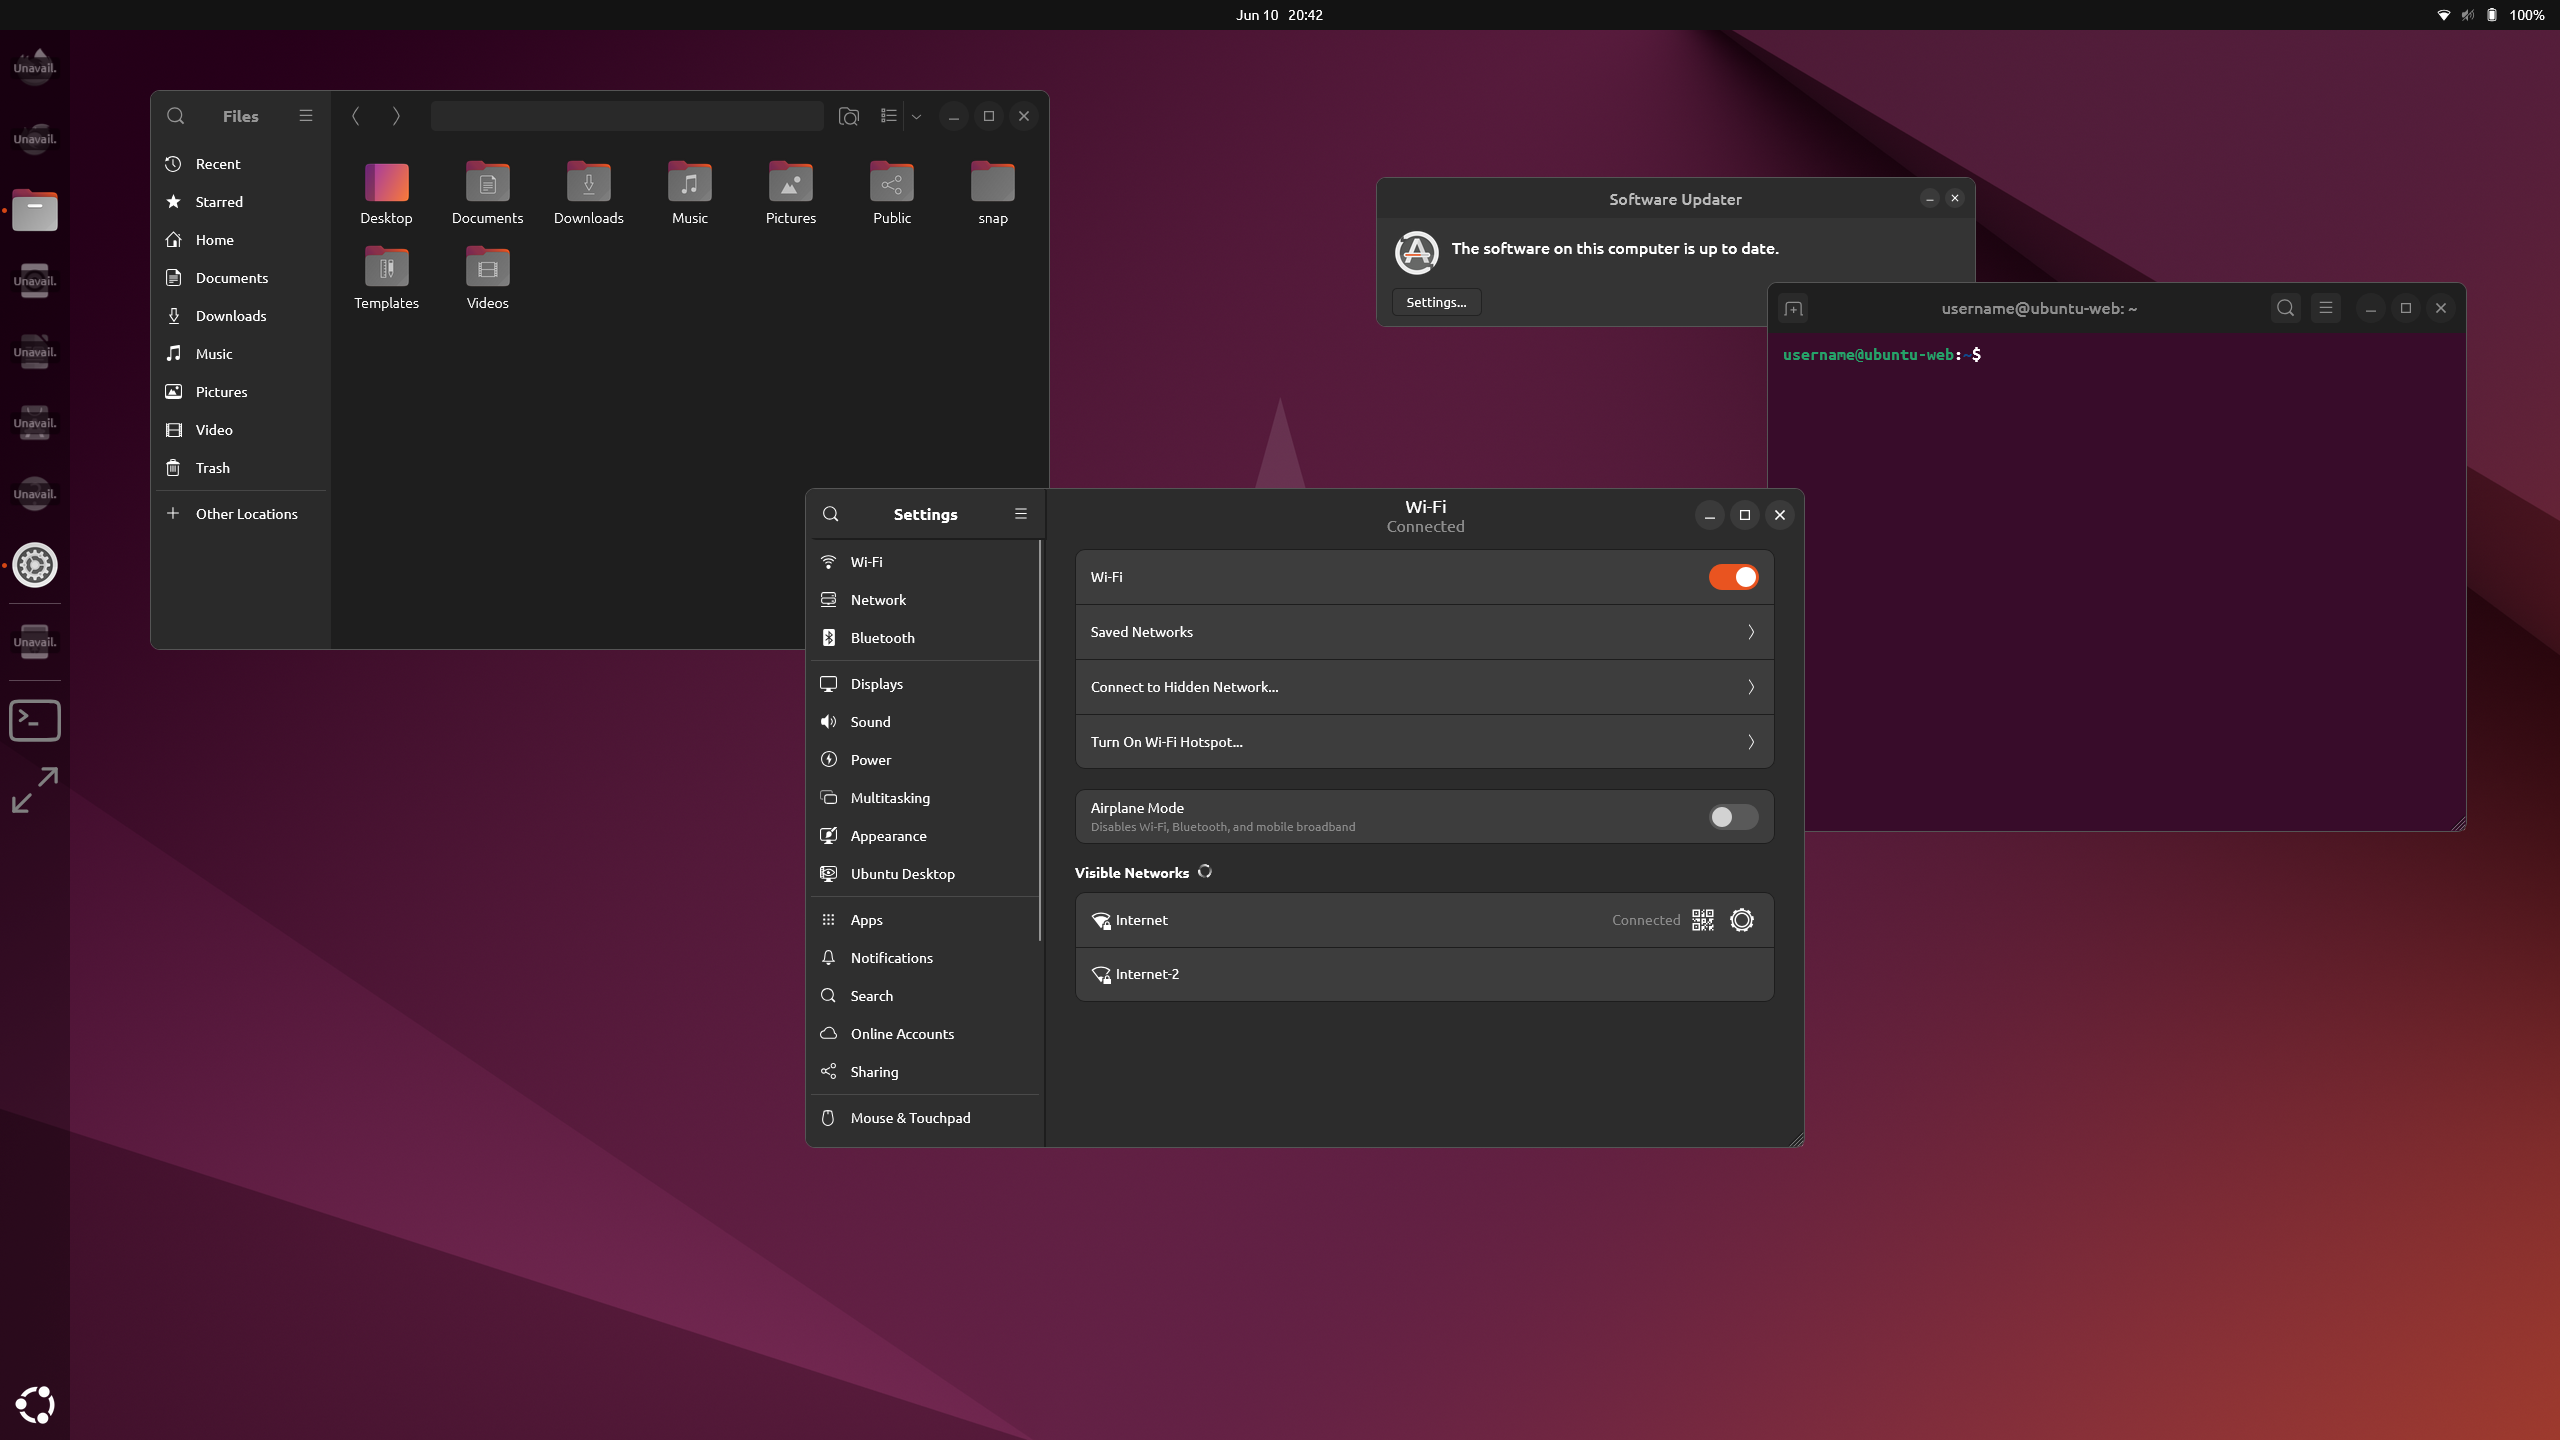Connect to Internet-2 network
This screenshot has width=2560, height=1440.
[1424, 974]
